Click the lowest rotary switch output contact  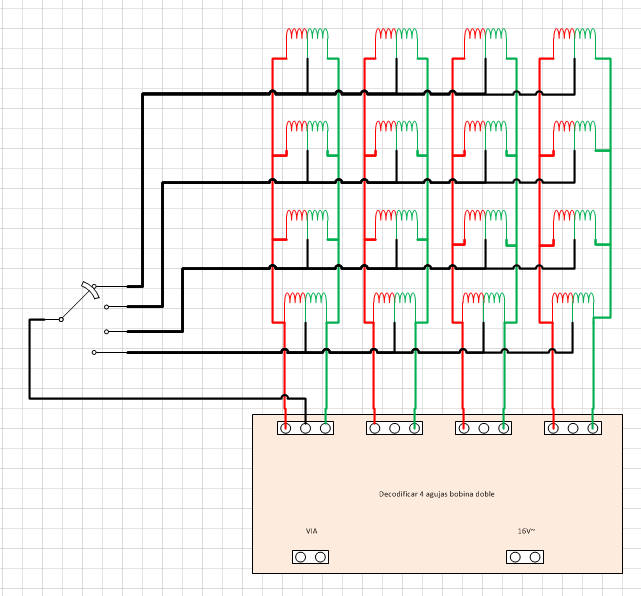pyautogui.click(x=94, y=352)
